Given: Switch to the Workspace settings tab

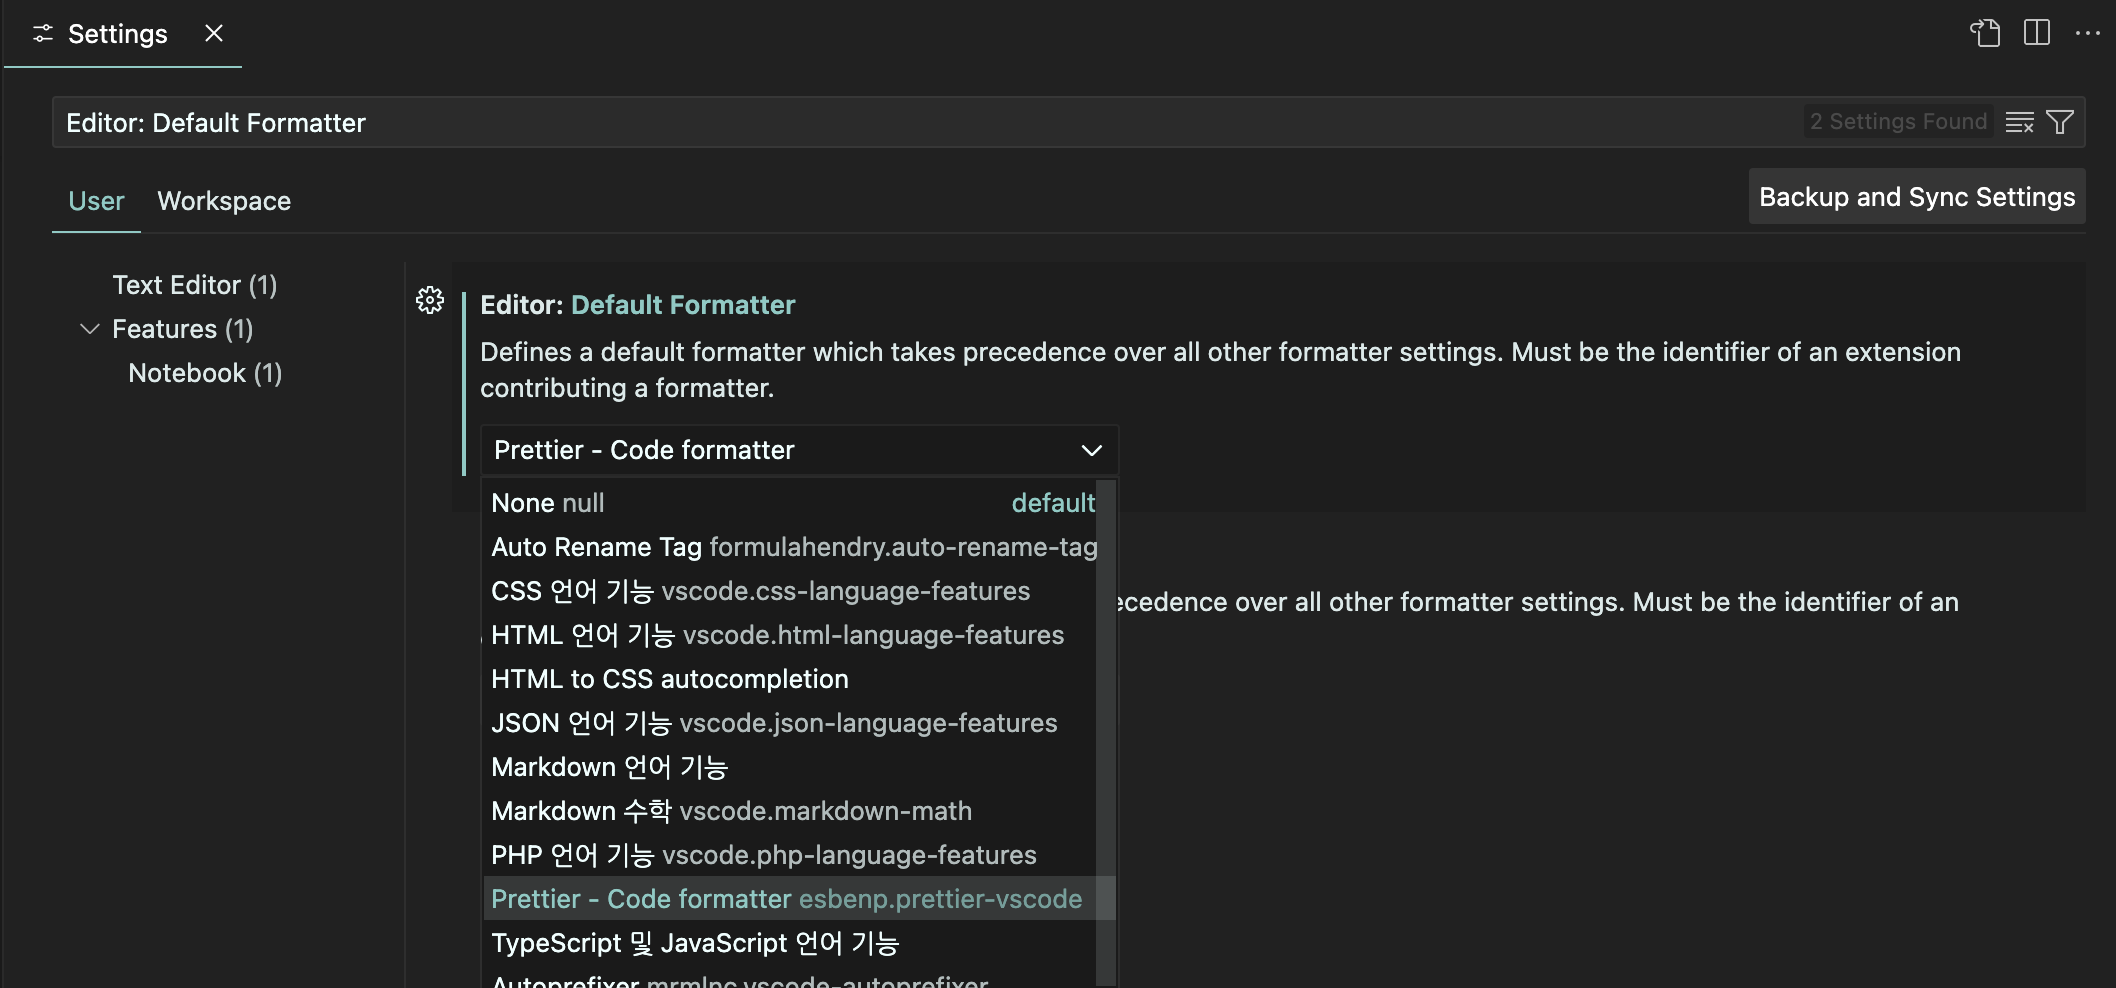Looking at the screenshot, I should pyautogui.click(x=224, y=201).
